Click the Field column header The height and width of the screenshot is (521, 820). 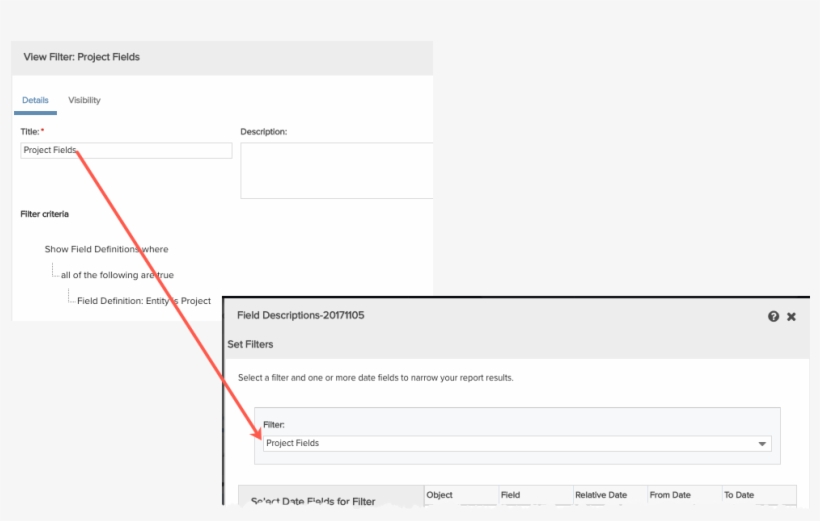[510, 495]
